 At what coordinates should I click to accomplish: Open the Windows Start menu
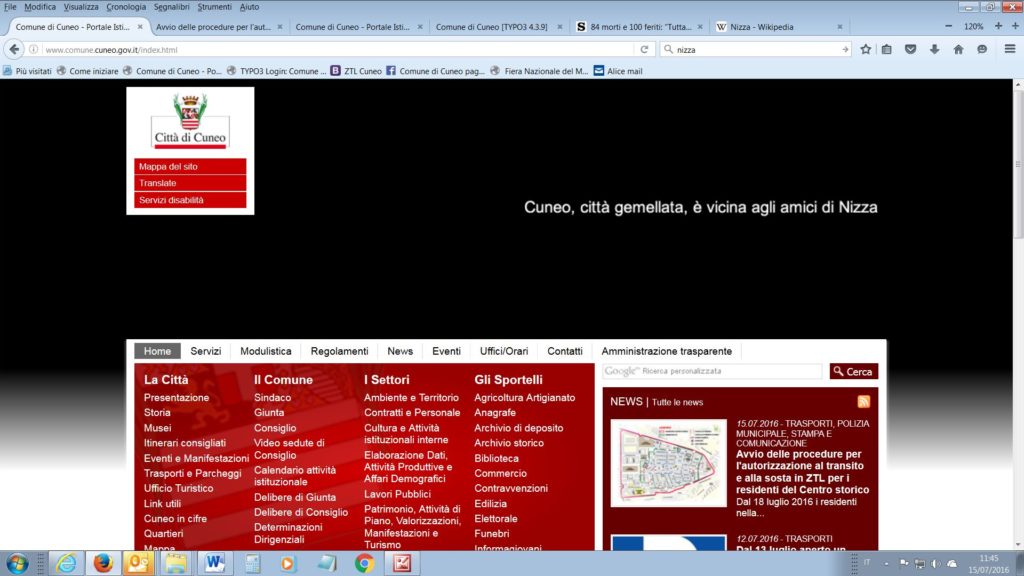[x=17, y=563]
